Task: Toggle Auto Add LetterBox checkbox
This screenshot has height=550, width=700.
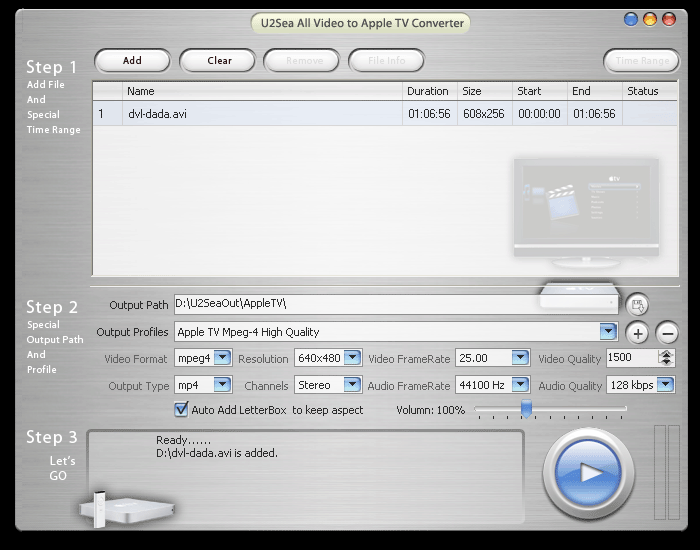Action: click(x=181, y=409)
